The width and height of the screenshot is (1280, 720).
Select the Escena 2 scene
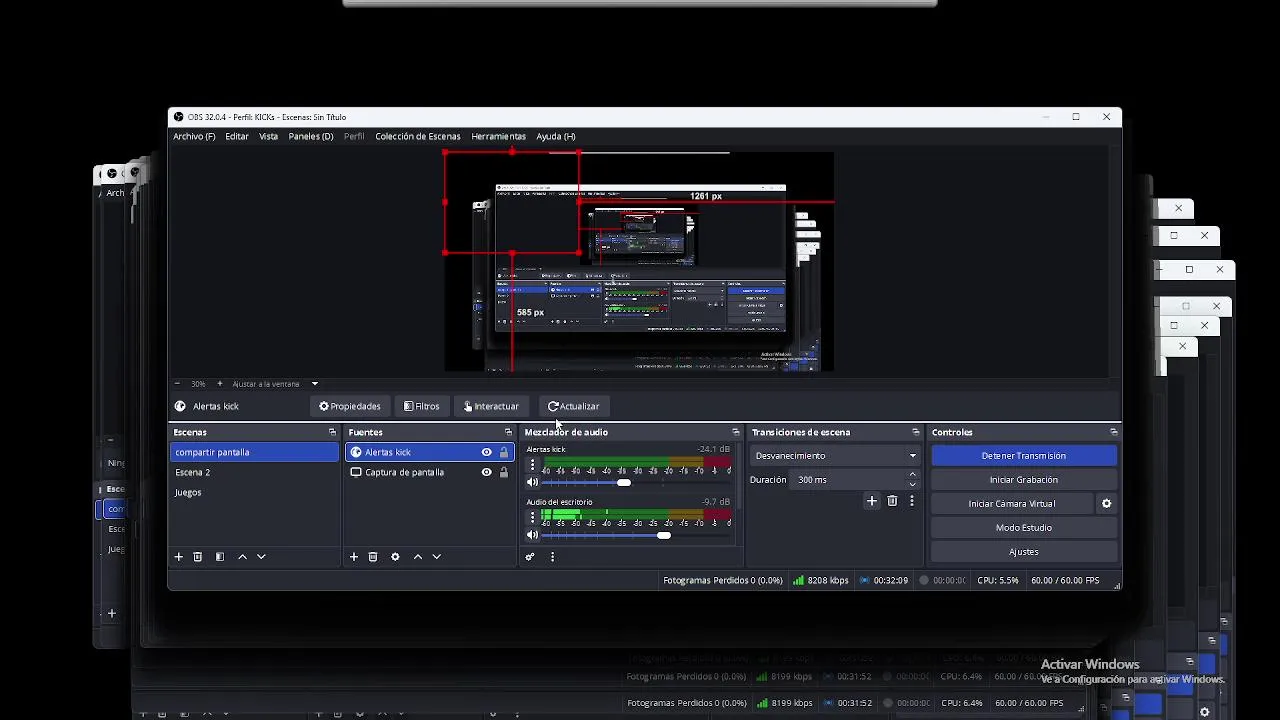point(255,472)
